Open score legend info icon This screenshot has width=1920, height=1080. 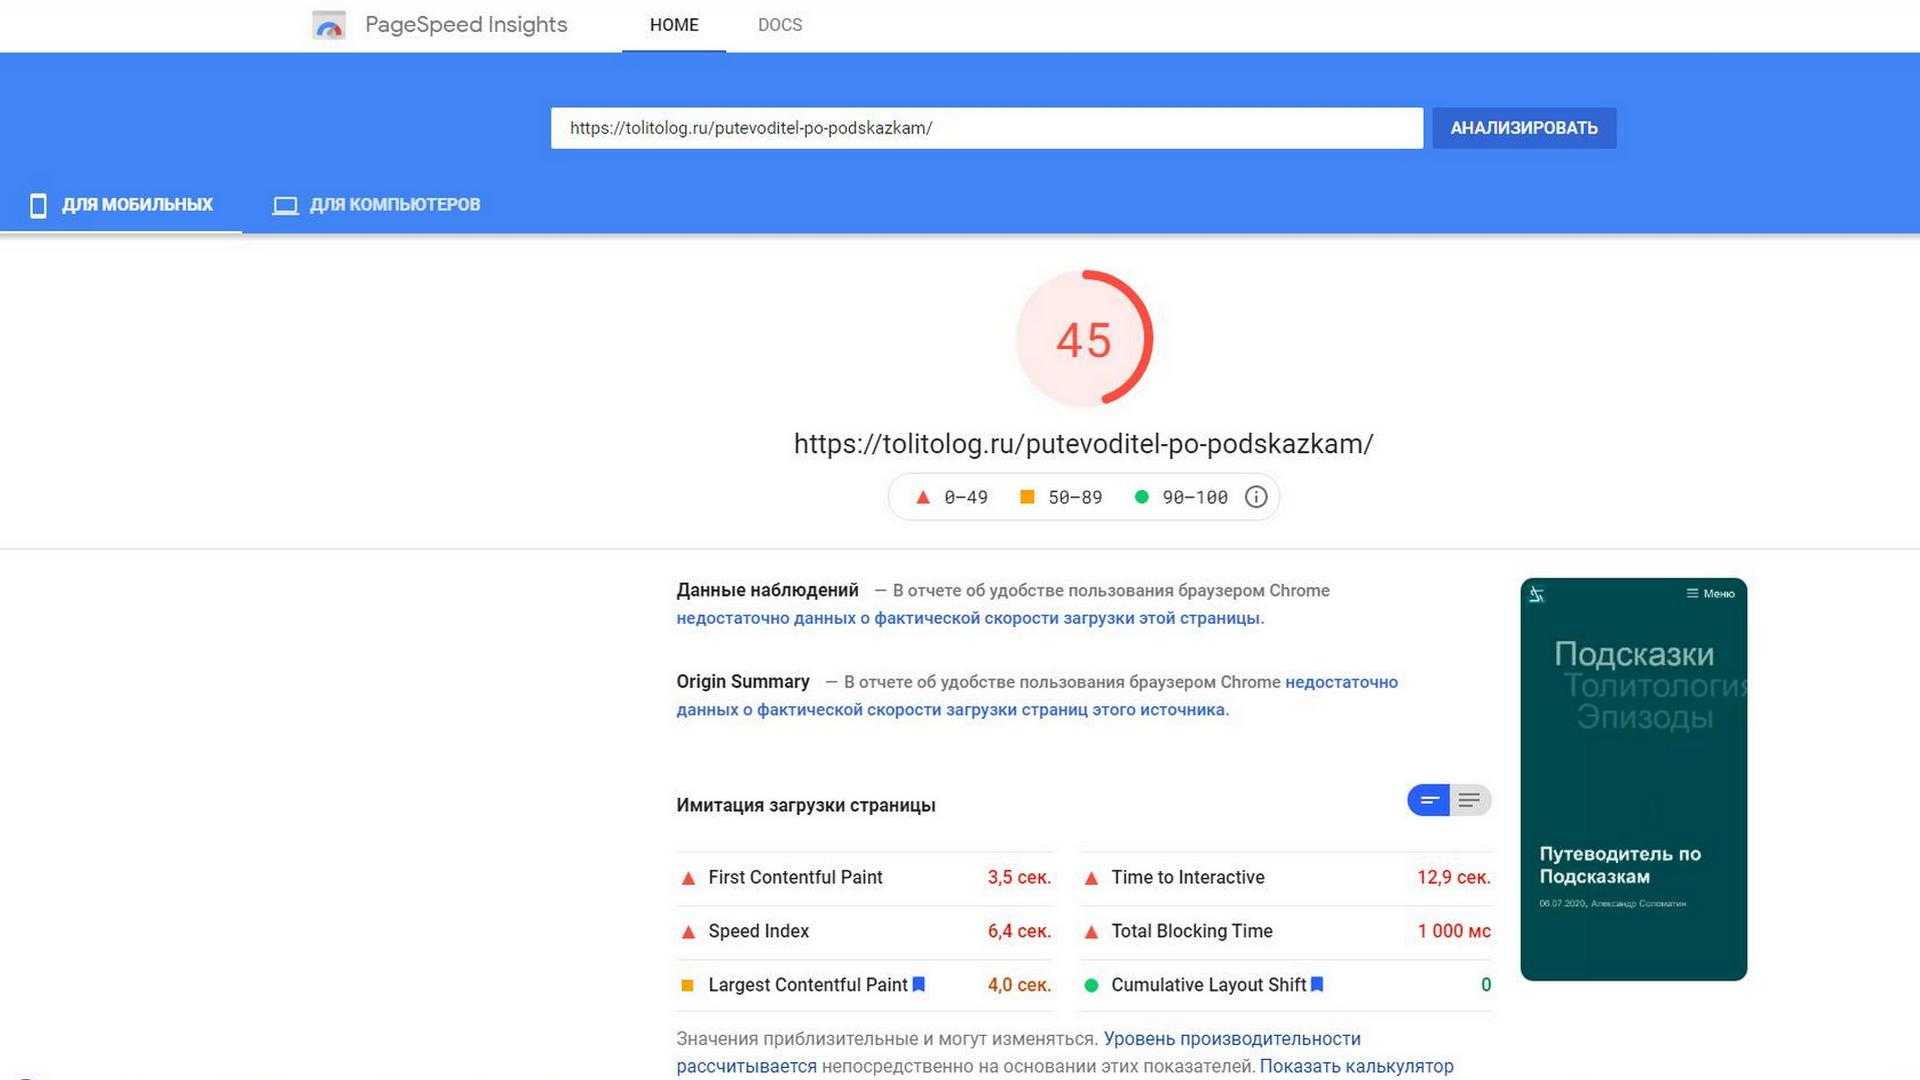pos(1256,497)
